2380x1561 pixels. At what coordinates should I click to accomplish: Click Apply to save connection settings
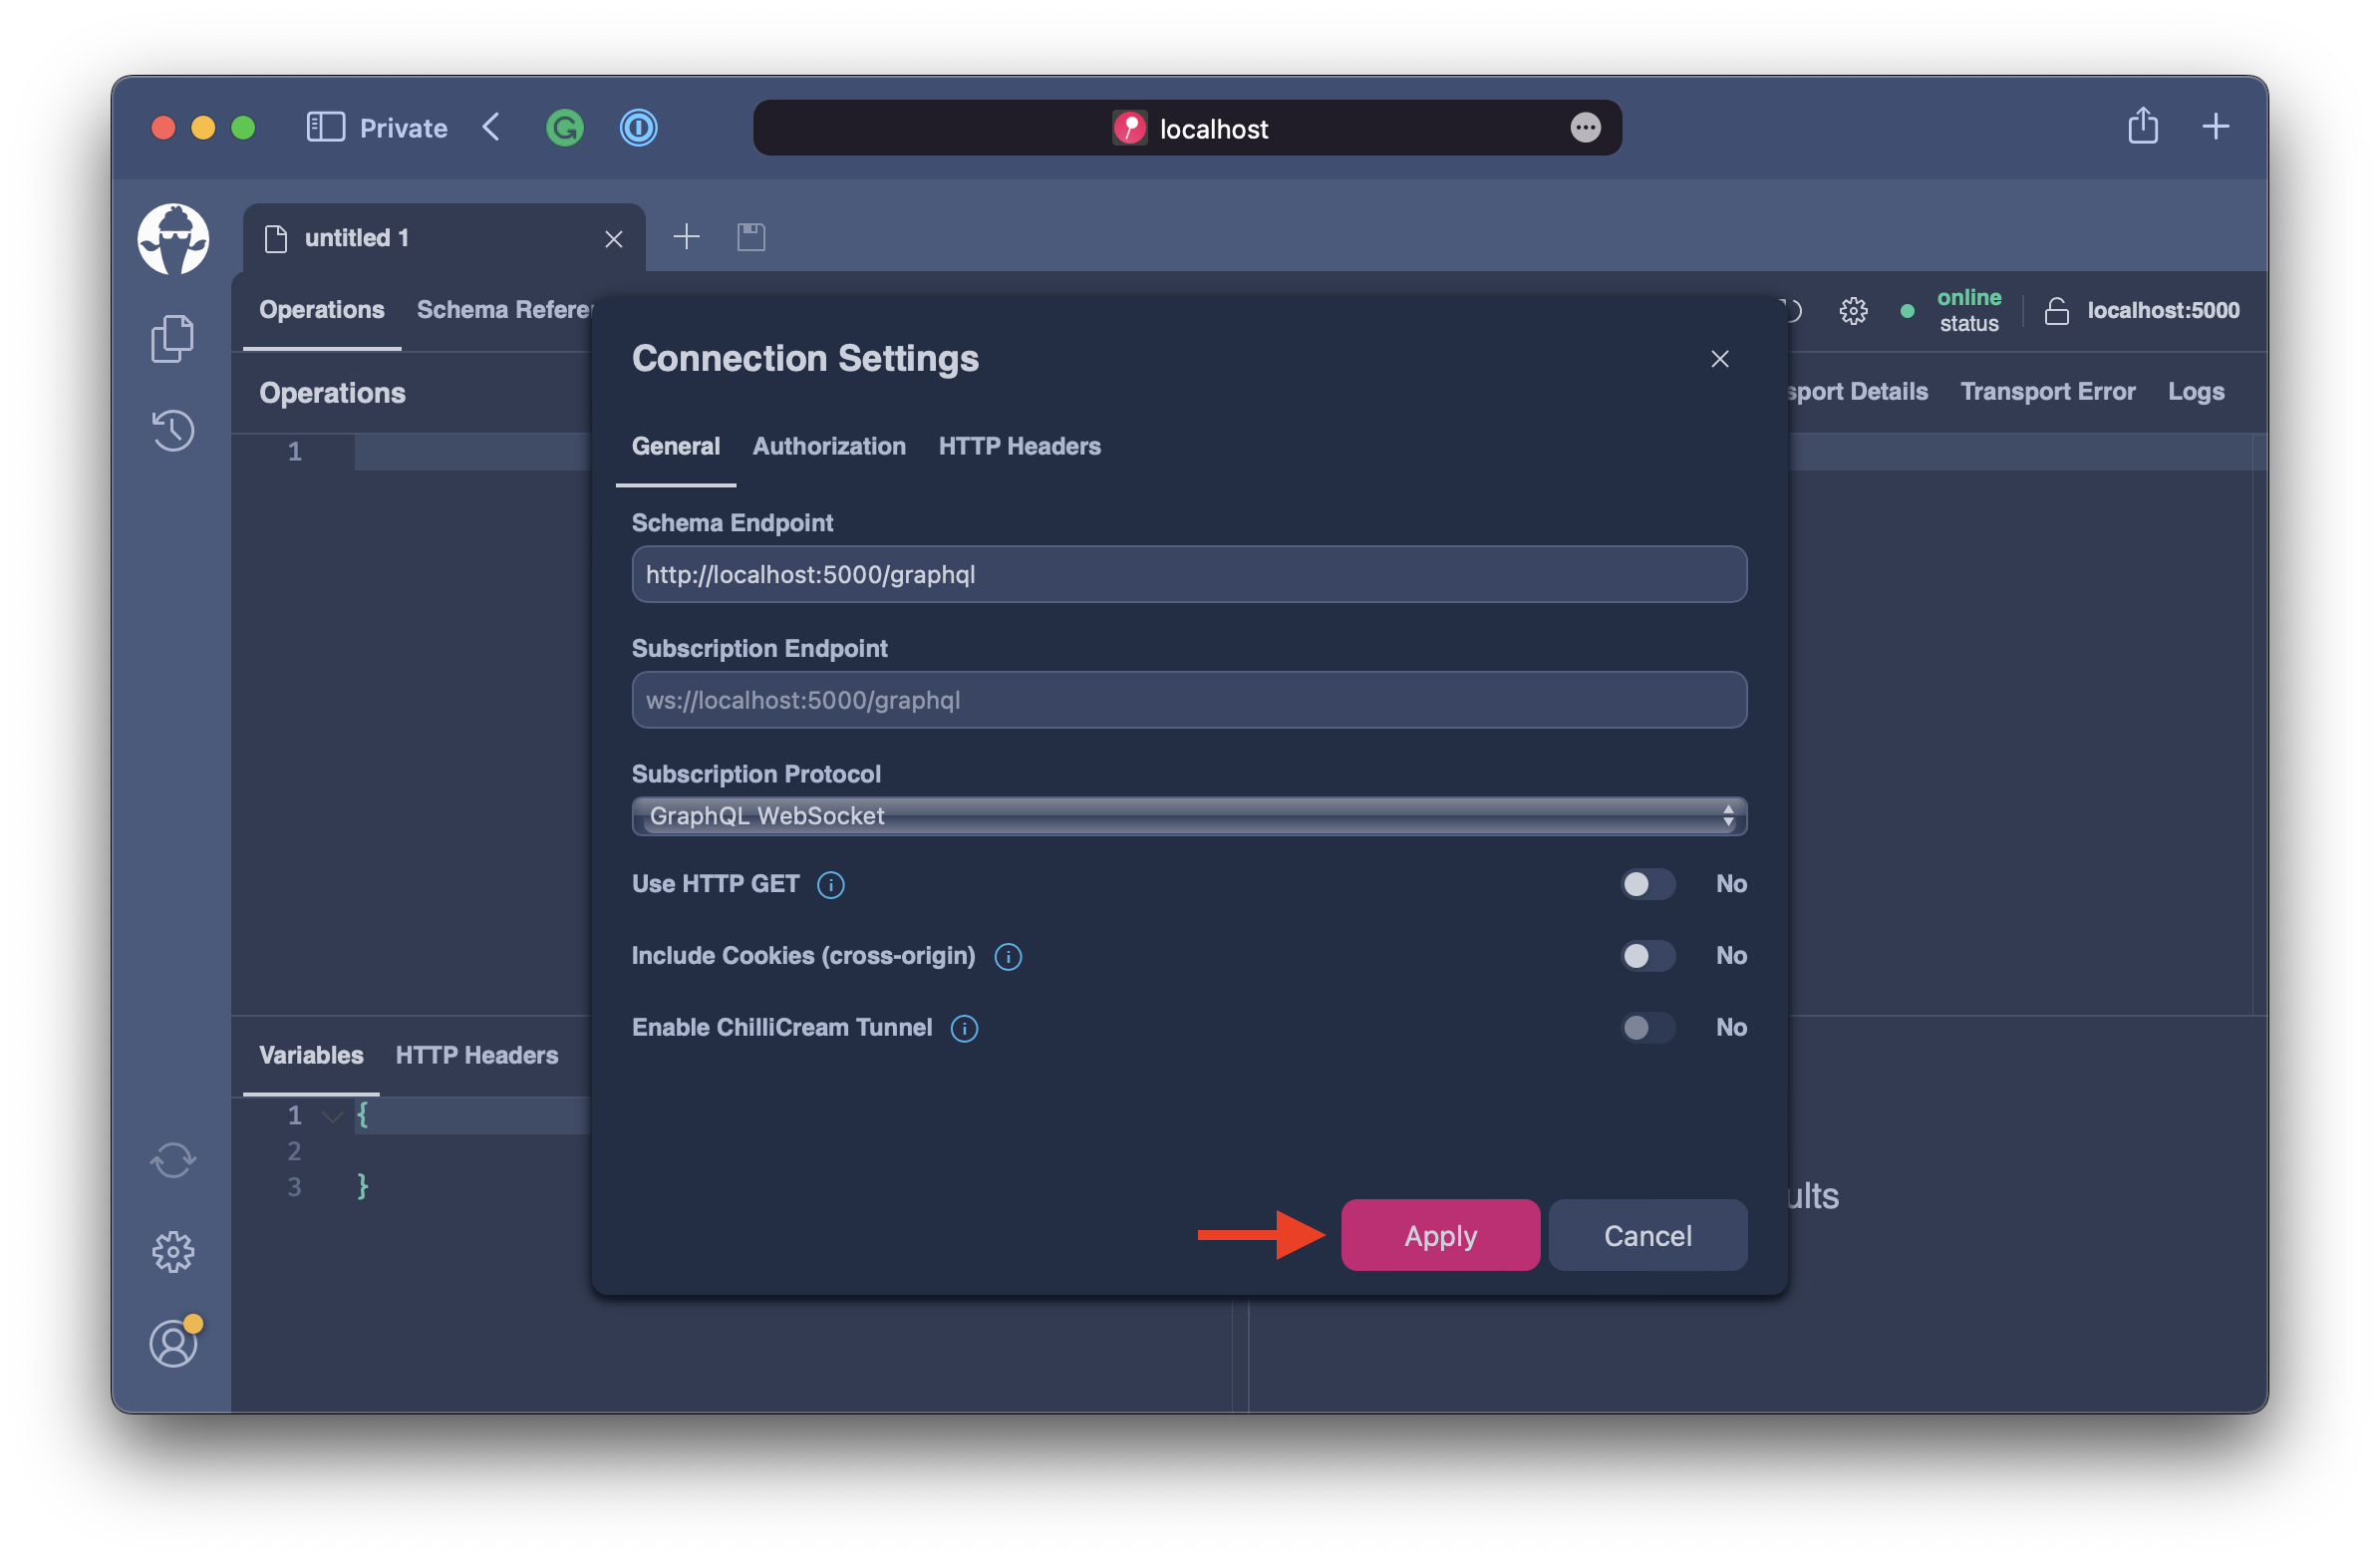[x=1441, y=1235]
